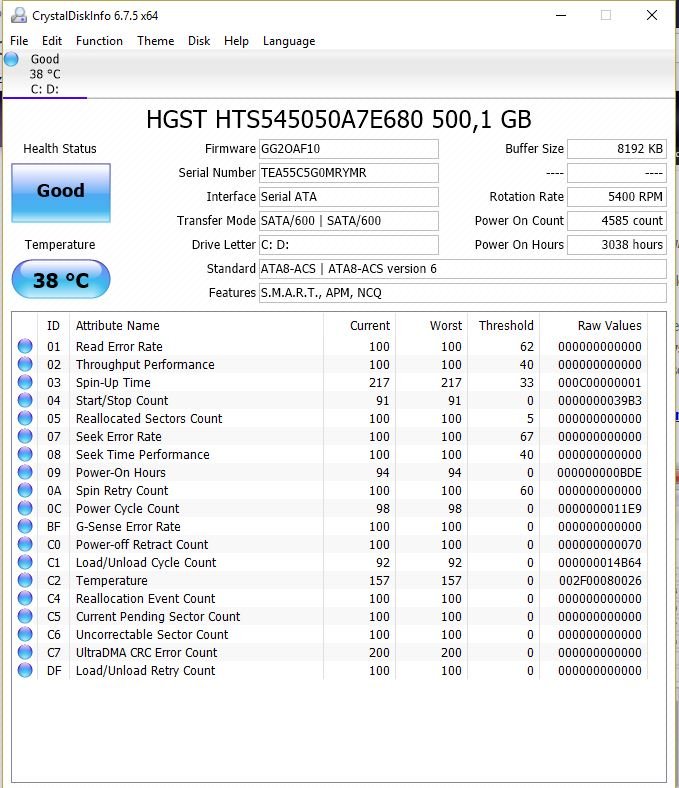Click the Power On Hours value 3038 hours
Screen dimensions: 679x788
click(617, 245)
